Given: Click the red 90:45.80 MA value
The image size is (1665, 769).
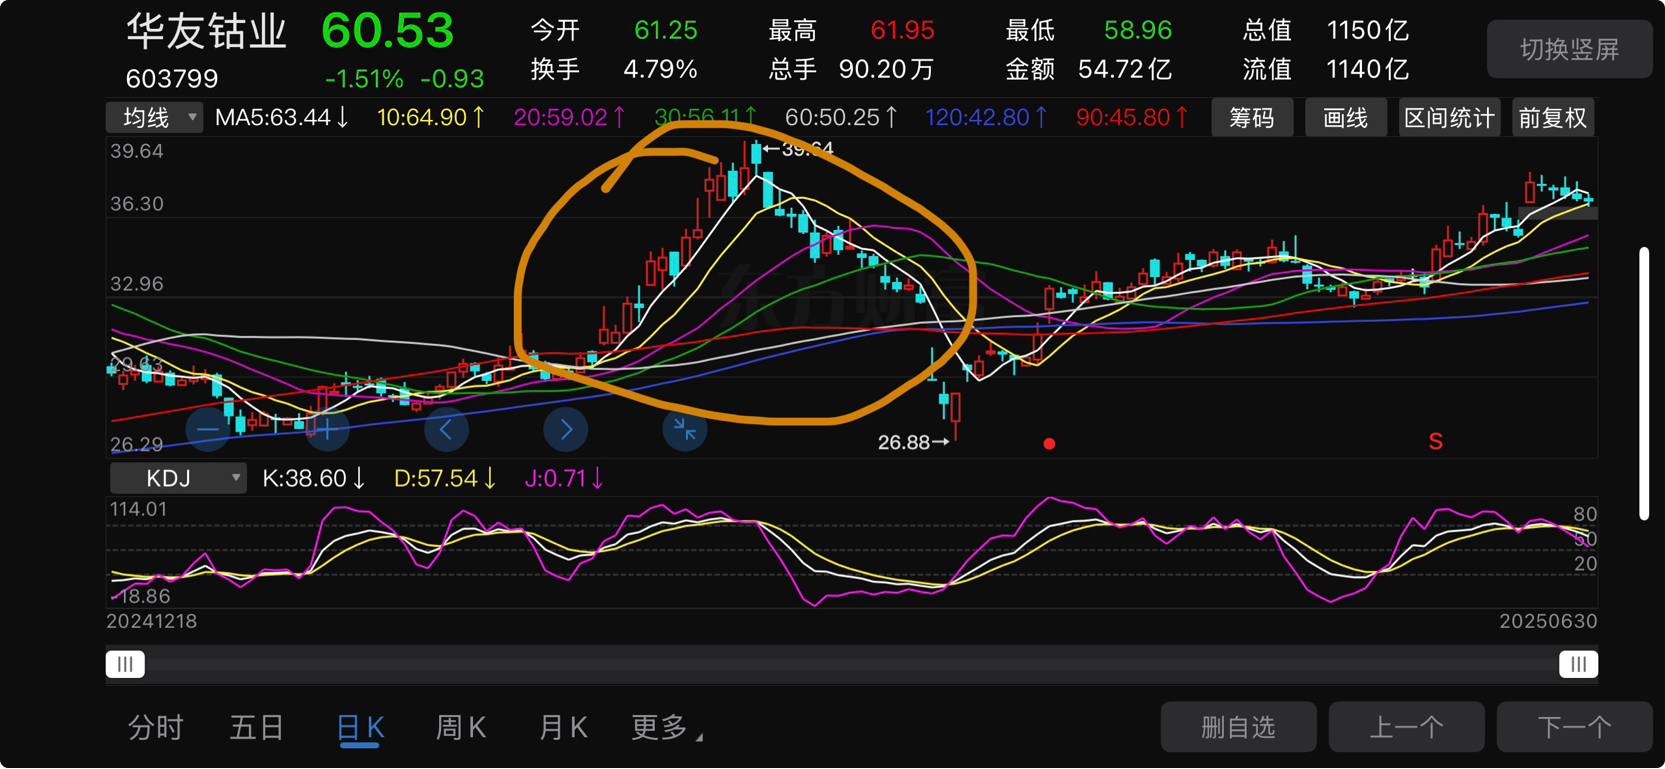Looking at the screenshot, I should click(x=1133, y=118).
